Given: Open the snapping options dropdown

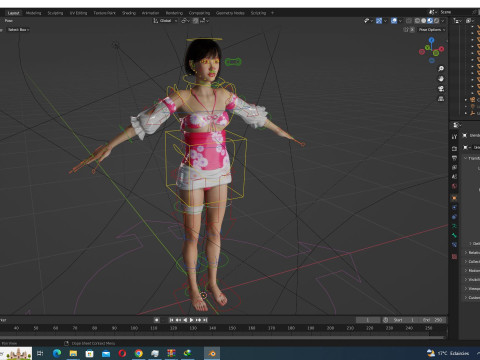Looking at the screenshot, I should [x=204, y=21].
